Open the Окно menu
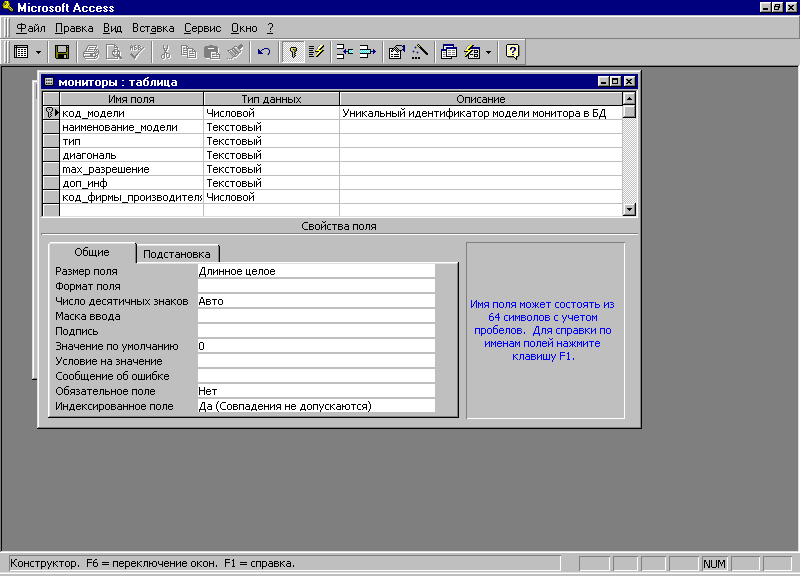 point(244,28)
